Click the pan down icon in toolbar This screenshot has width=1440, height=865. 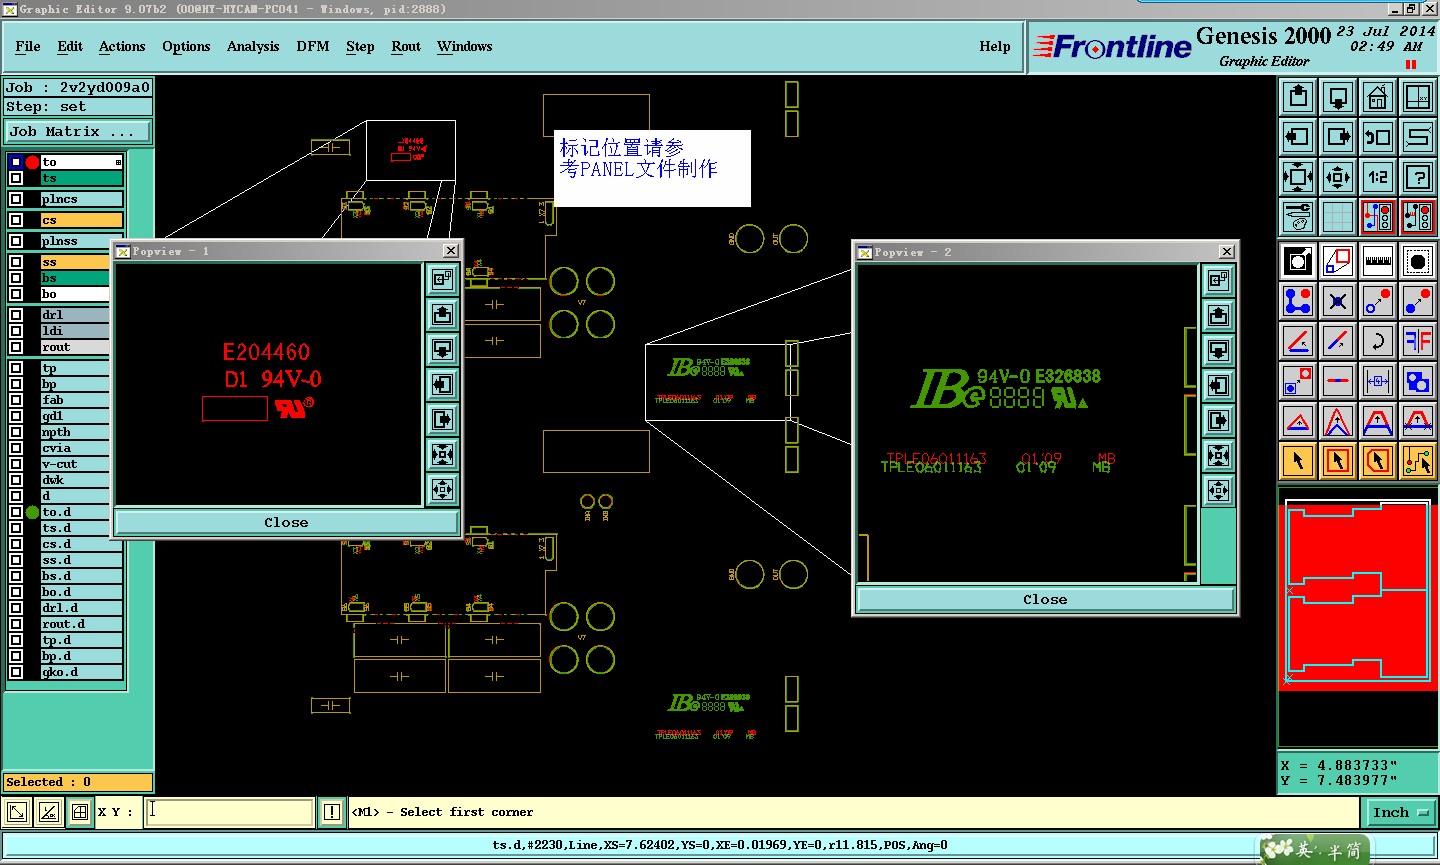(x=1338, y=97)
